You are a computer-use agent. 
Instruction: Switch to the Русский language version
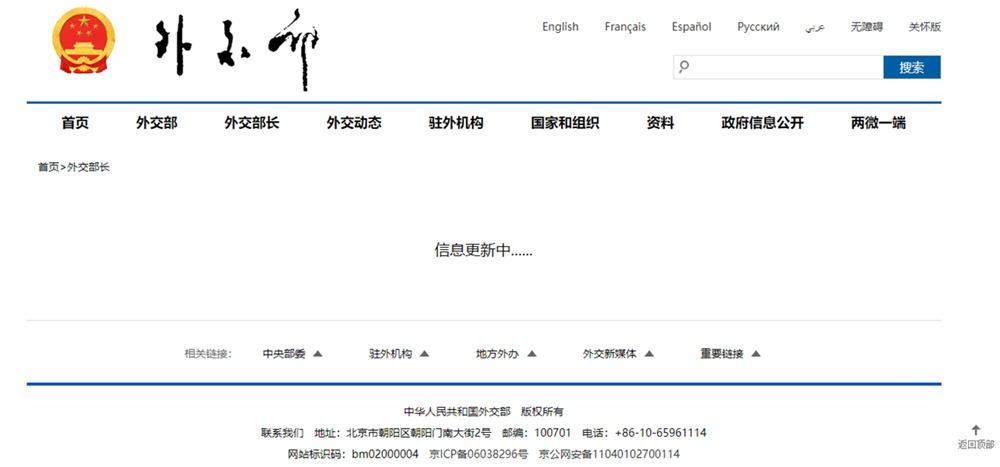[758, 27]
